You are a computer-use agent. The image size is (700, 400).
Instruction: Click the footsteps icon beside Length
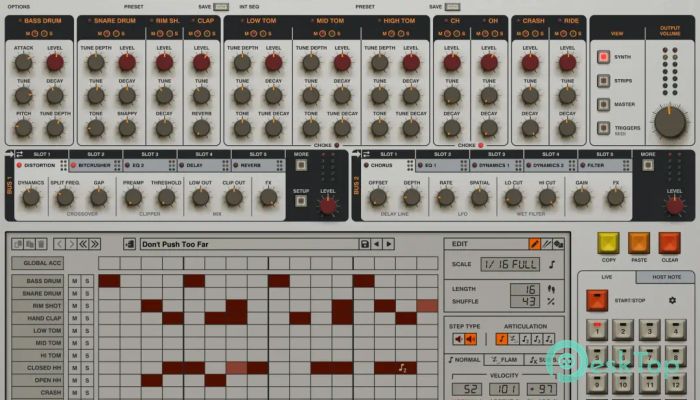tap(551, 289)
